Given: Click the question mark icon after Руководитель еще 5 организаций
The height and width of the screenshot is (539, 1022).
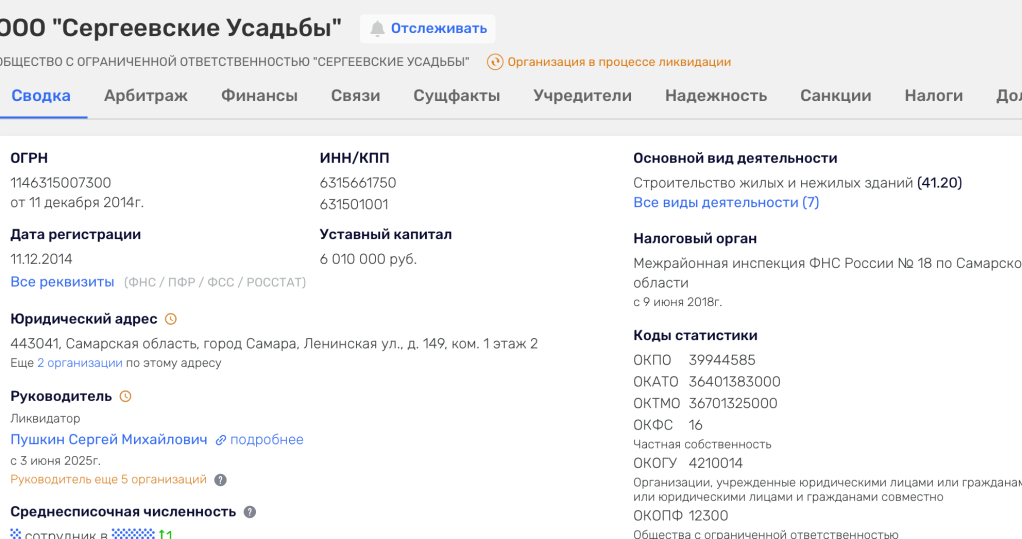Looking at the screenshot, I should pyautogui.click(x=220, y=480).
